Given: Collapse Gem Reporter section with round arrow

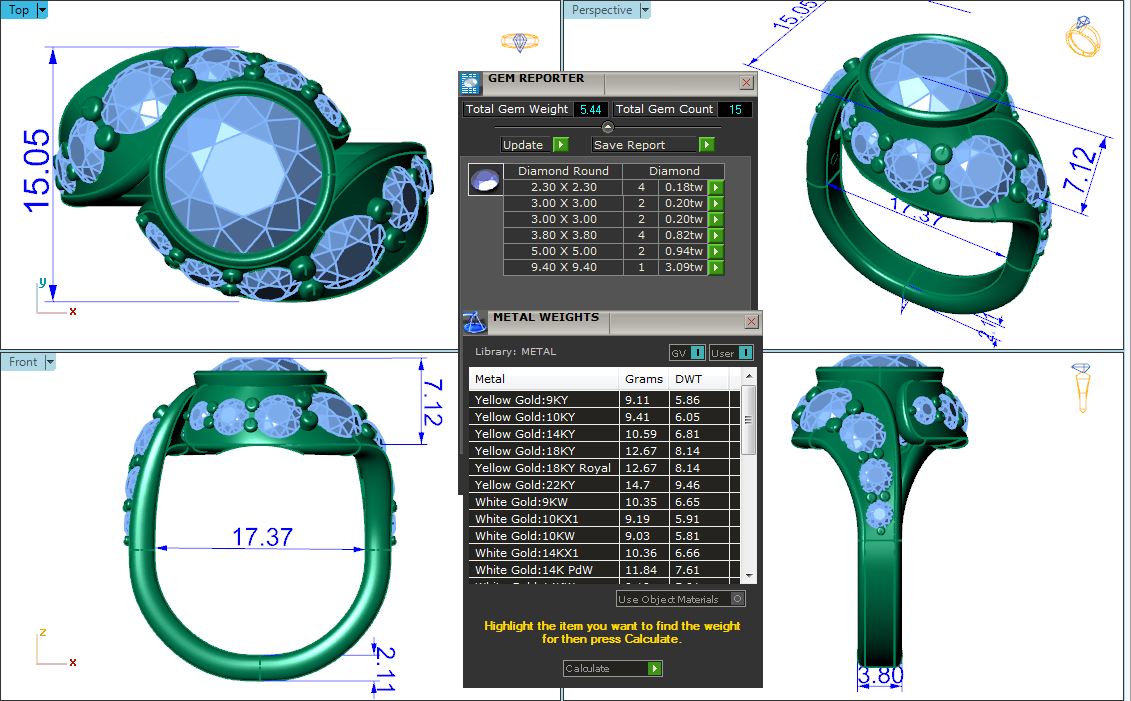Looking at the screenshot, I should [x=607, y=127].
